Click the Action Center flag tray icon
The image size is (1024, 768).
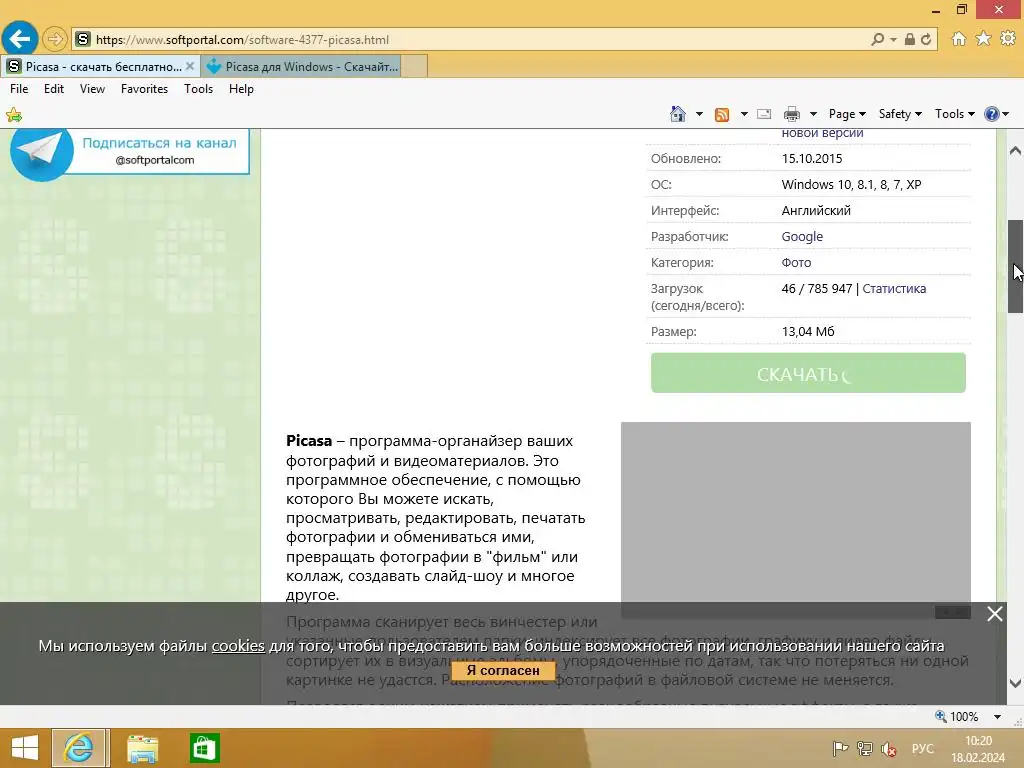click(840, 749)
